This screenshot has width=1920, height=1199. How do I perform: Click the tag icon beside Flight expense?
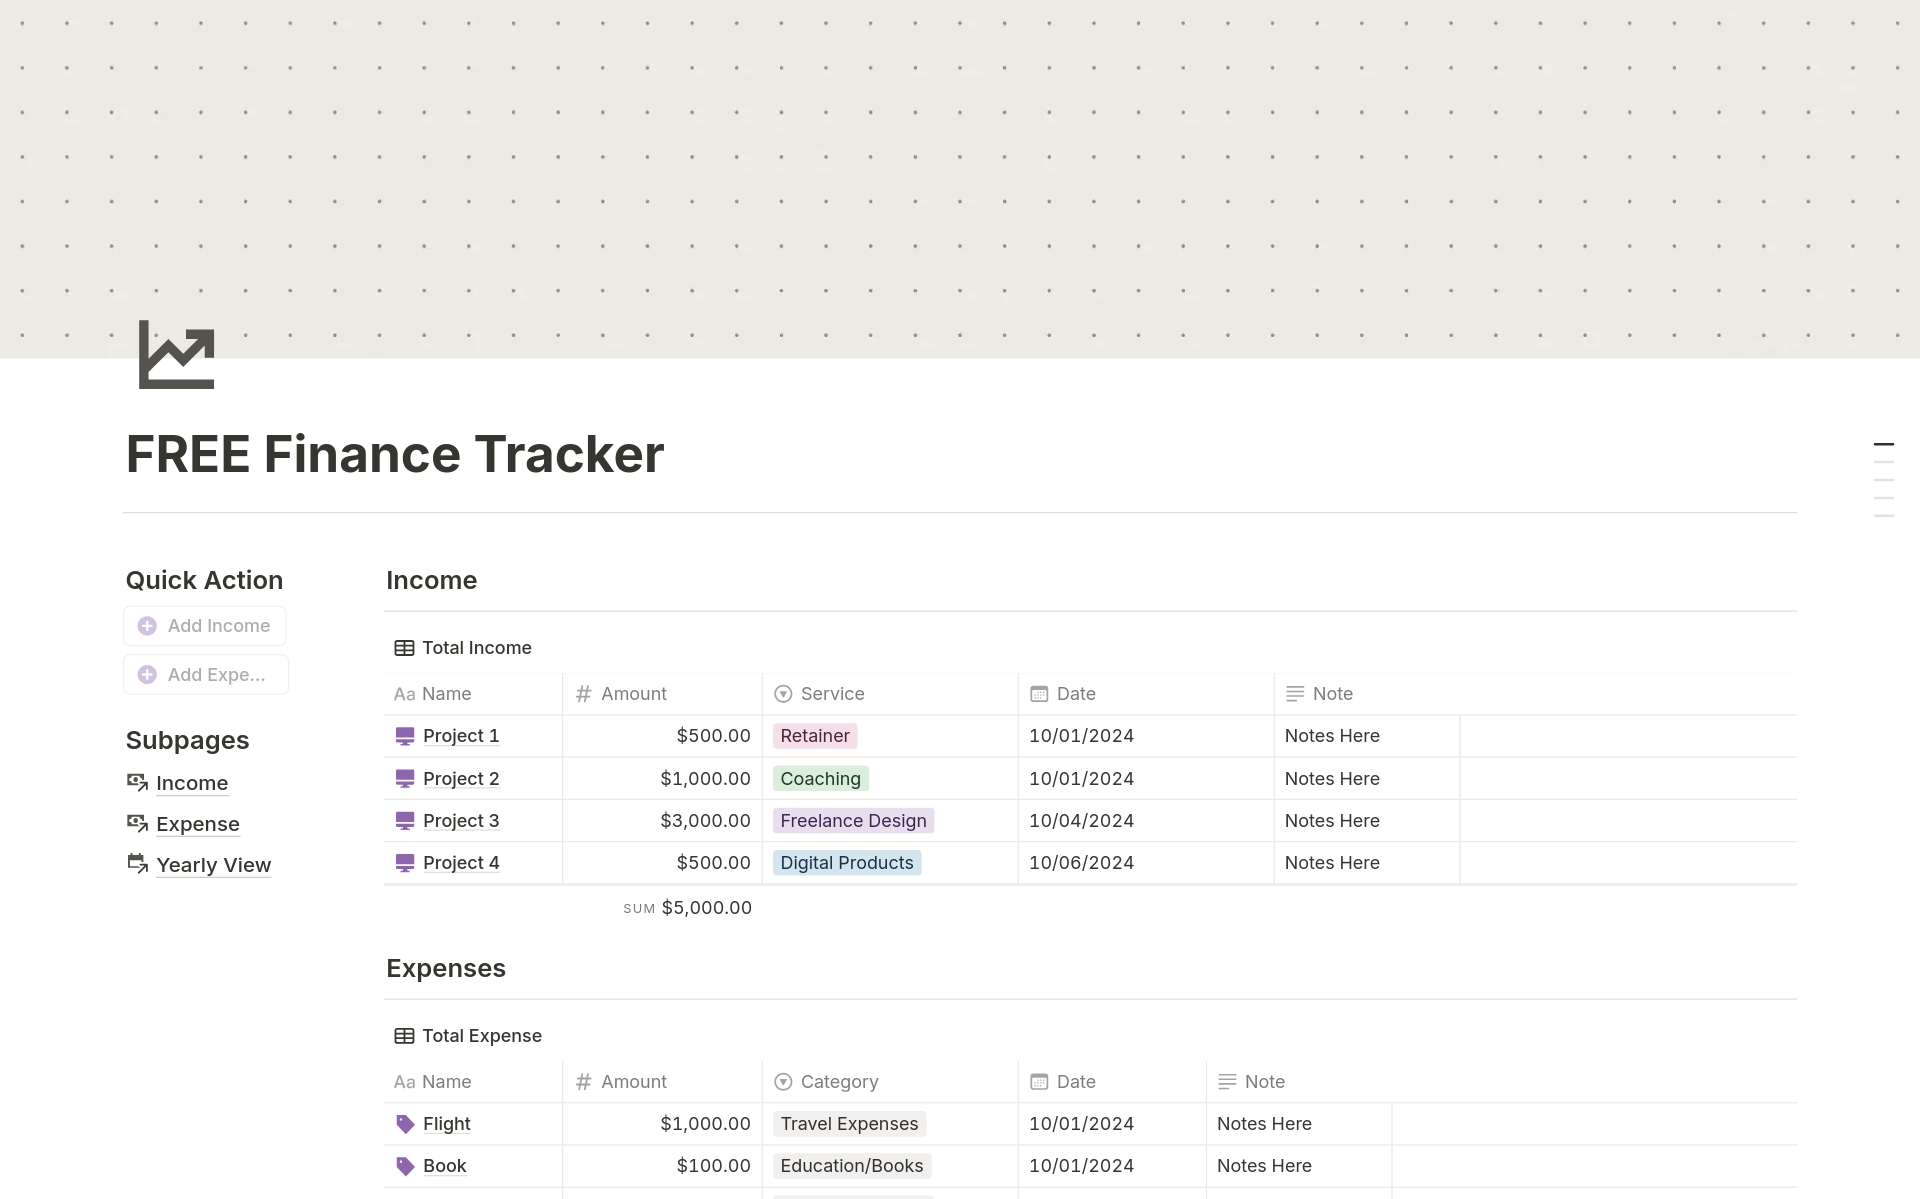point(405,1124)
